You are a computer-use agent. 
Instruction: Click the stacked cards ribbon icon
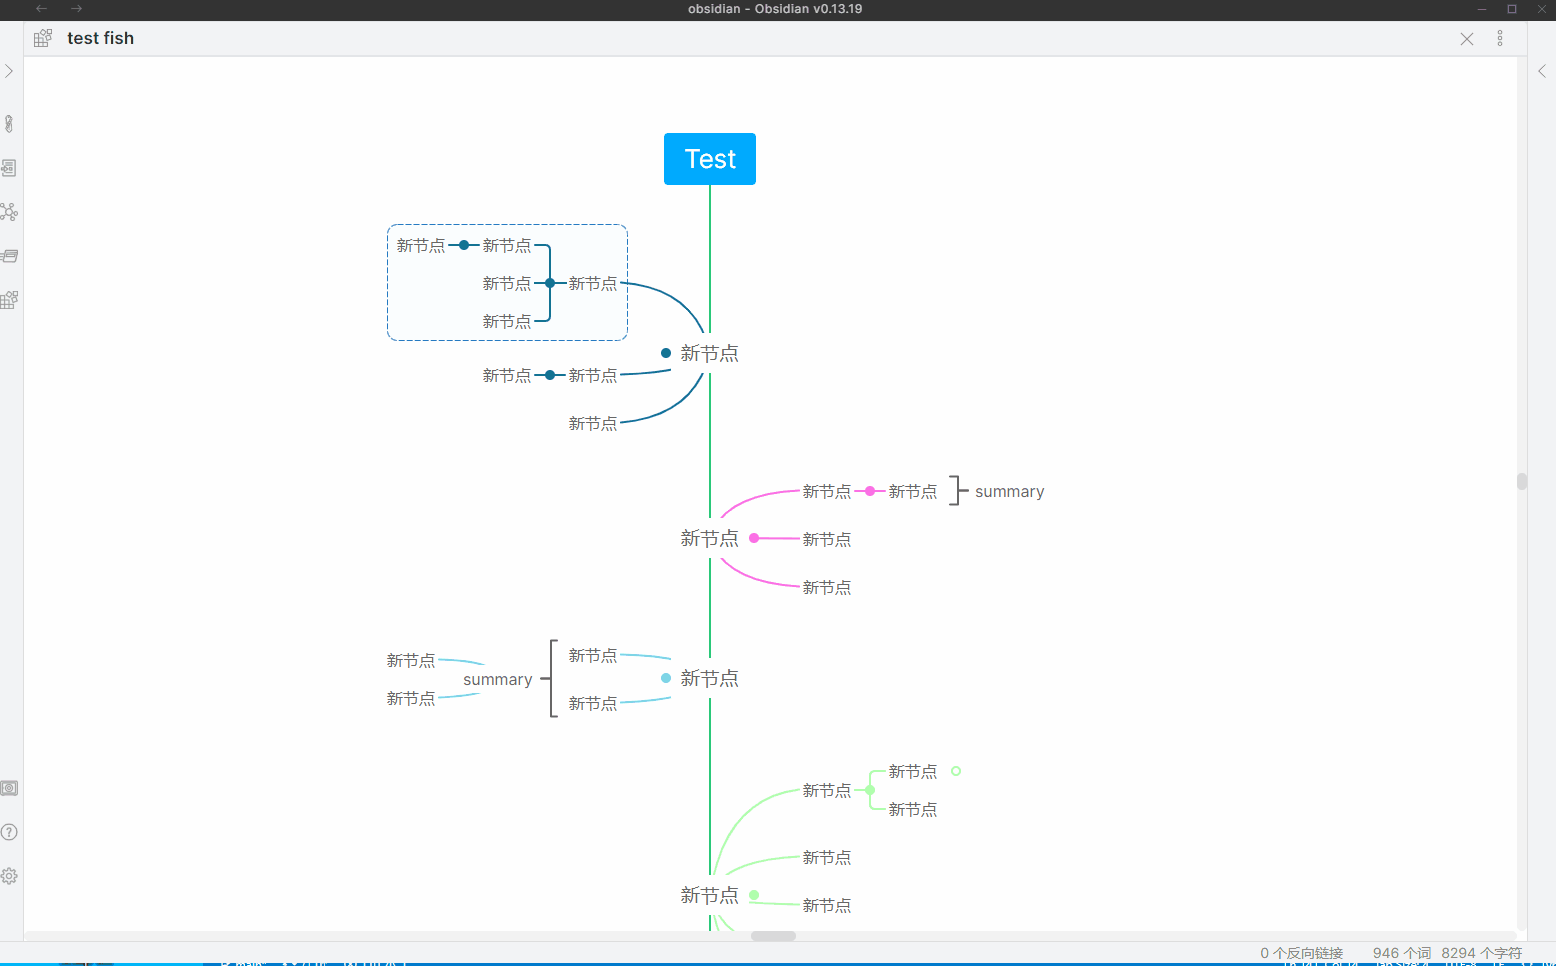(x=9, y=256)
